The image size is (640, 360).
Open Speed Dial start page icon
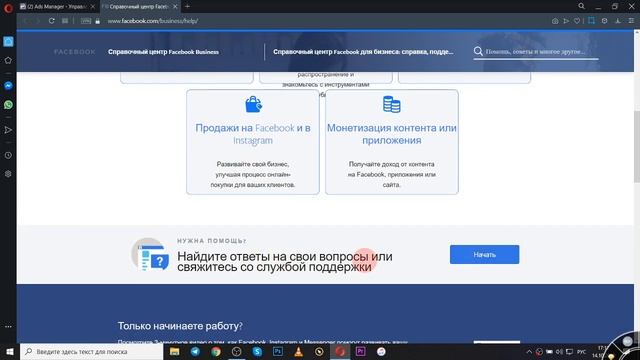pyautogui.click(x=65, y=21)
